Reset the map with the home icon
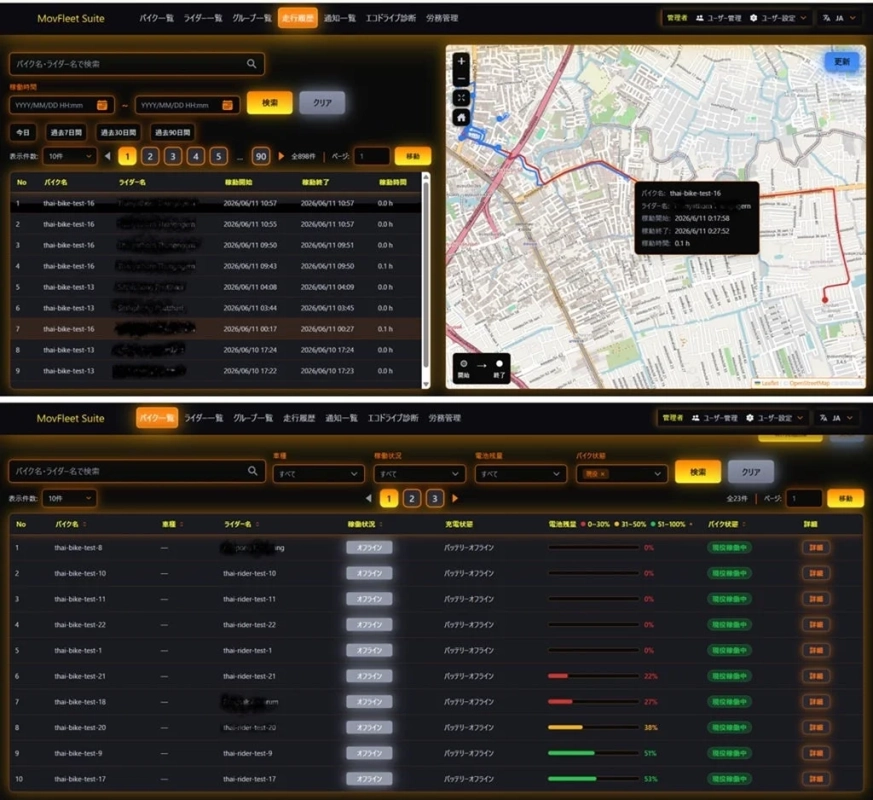The width and height of the screenshot is (873, 800). 461,117
